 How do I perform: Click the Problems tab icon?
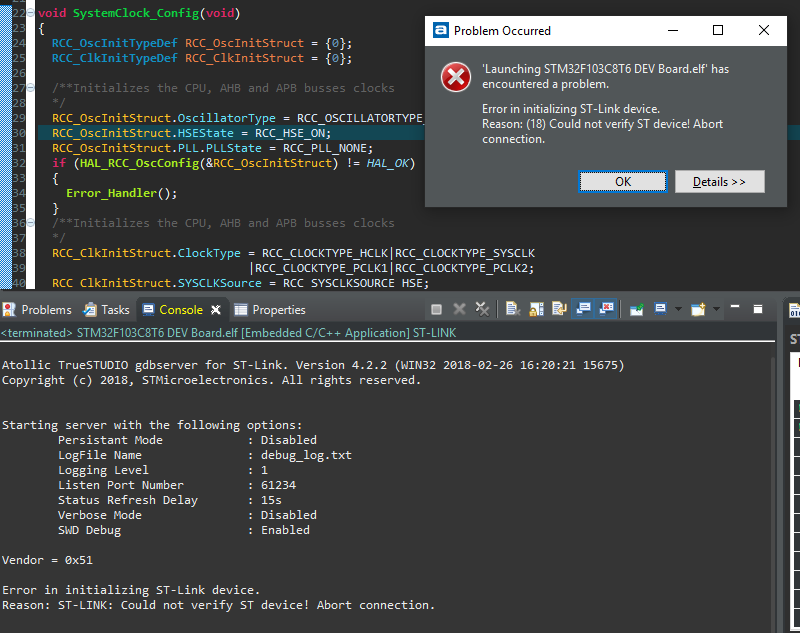(x=9, y=310)
